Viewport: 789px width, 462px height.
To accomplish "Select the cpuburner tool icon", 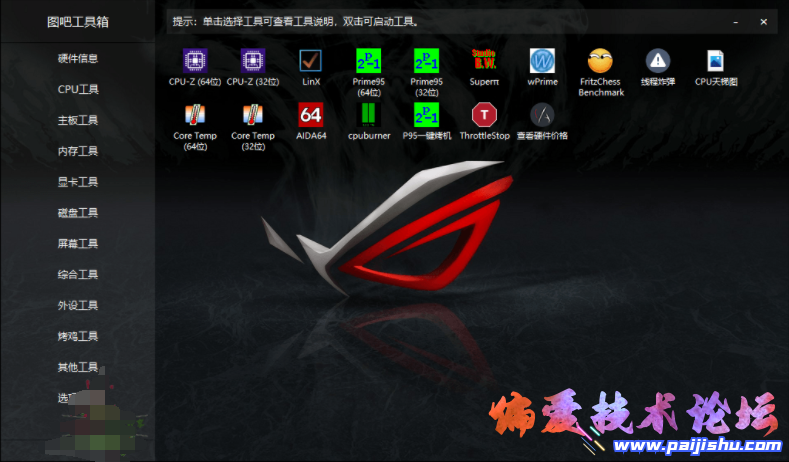I will click(369, 114).
